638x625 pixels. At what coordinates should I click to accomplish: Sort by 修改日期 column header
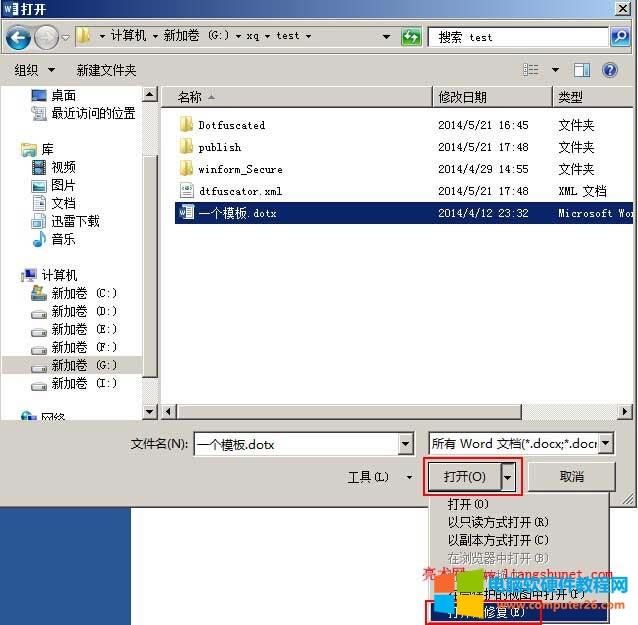click(492, 97)
